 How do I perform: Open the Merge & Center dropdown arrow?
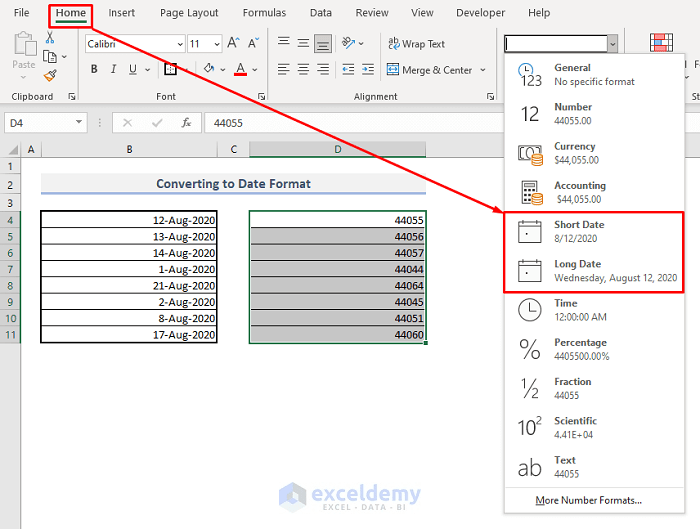pos(483,70)
